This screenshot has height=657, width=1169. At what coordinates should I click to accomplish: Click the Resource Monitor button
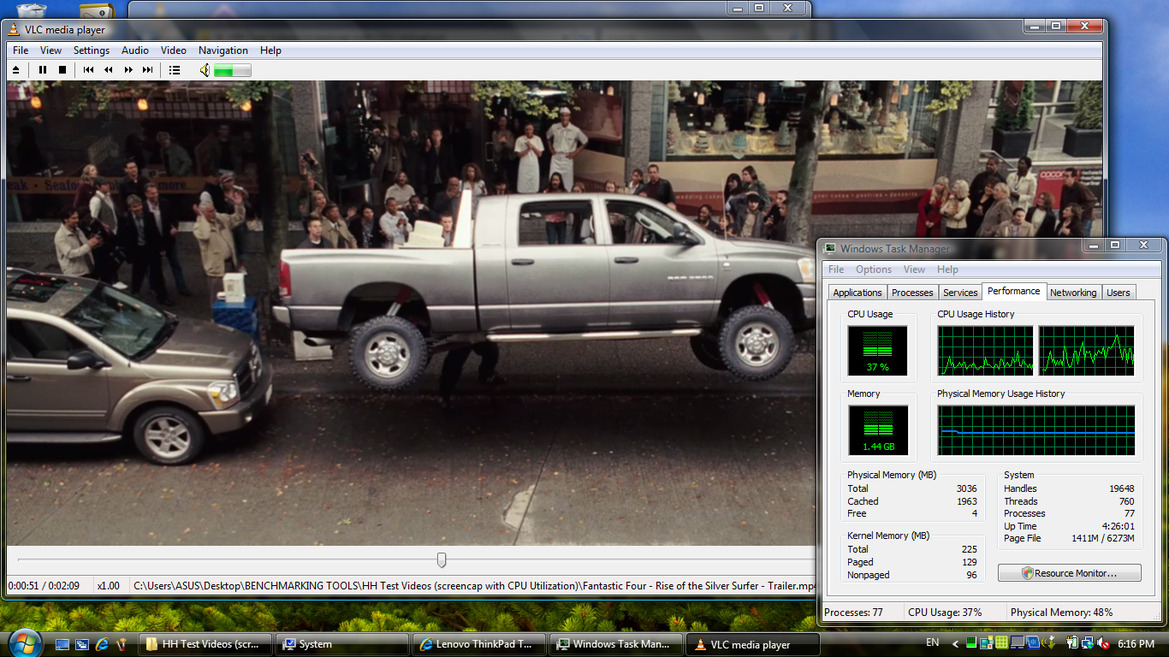tap(1069, 573)
